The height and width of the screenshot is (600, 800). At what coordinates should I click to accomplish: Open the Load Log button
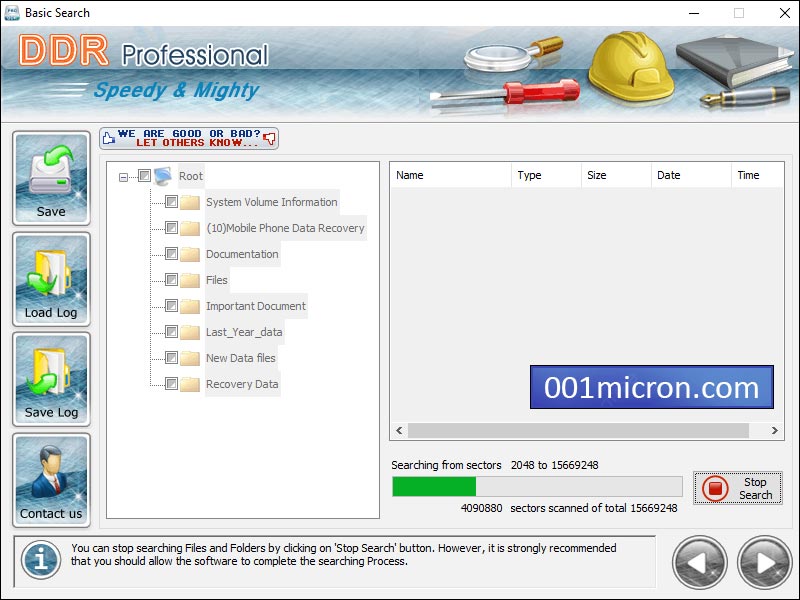pyautogui.click(x=51, y=279)
